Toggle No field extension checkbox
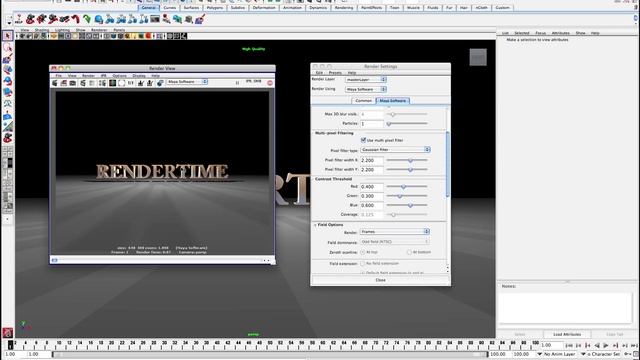This screenshot has width=640, height=360. click(x=363, y=264)
